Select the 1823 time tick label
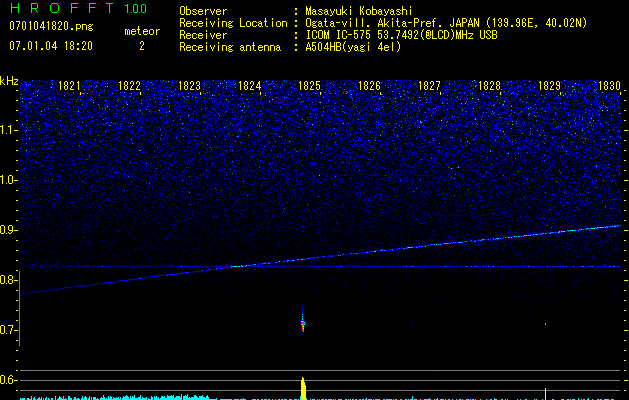Screen dimensions: 629x400 (x=189, y=87)
